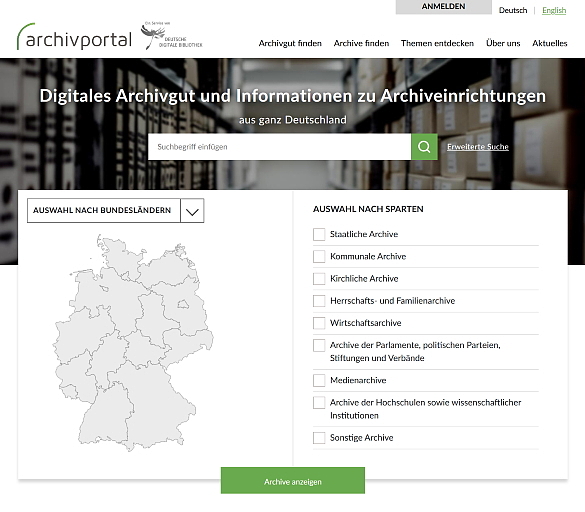The width and height of the screenshot is (585, 512).
Task: Click the Archive anzeigen button
Action: point(293,481)
